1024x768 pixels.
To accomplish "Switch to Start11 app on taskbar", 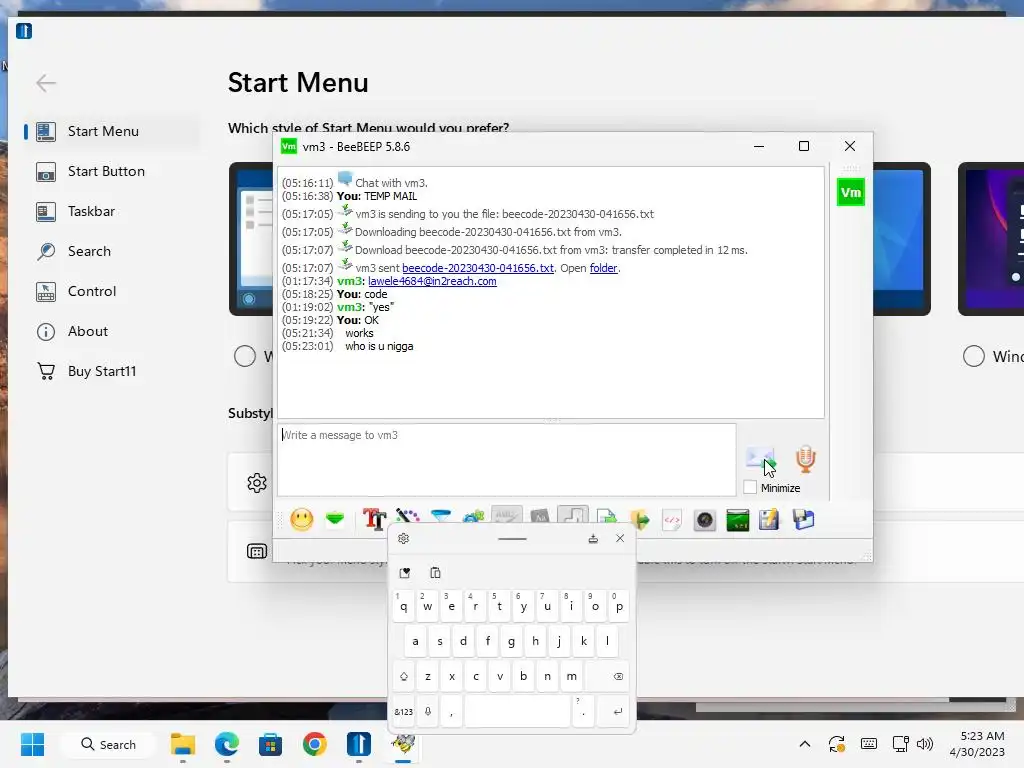I will click(359, 744).
